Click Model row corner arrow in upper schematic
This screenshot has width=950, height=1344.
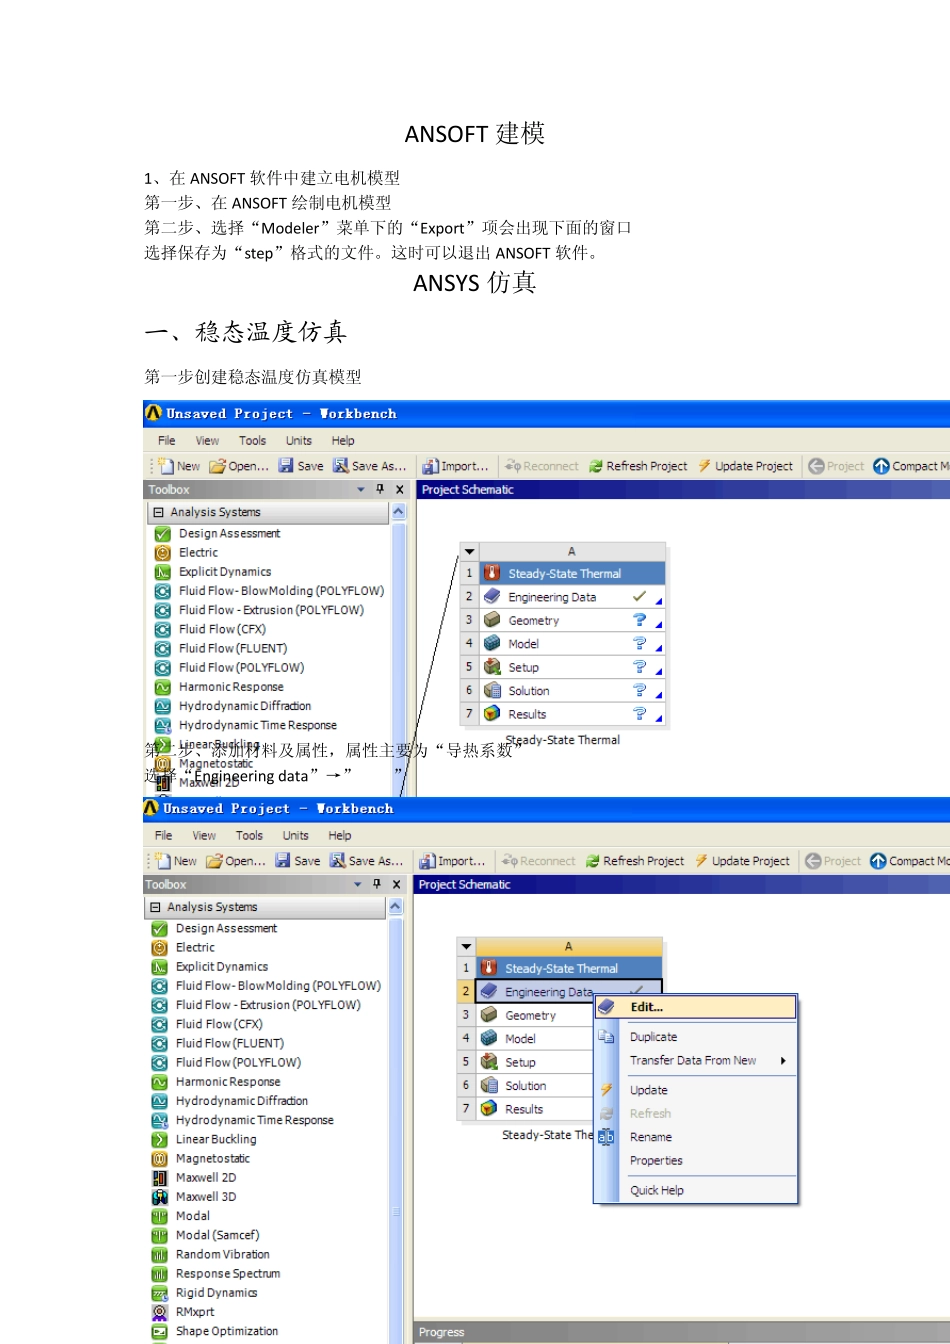(x=659, y=648)
